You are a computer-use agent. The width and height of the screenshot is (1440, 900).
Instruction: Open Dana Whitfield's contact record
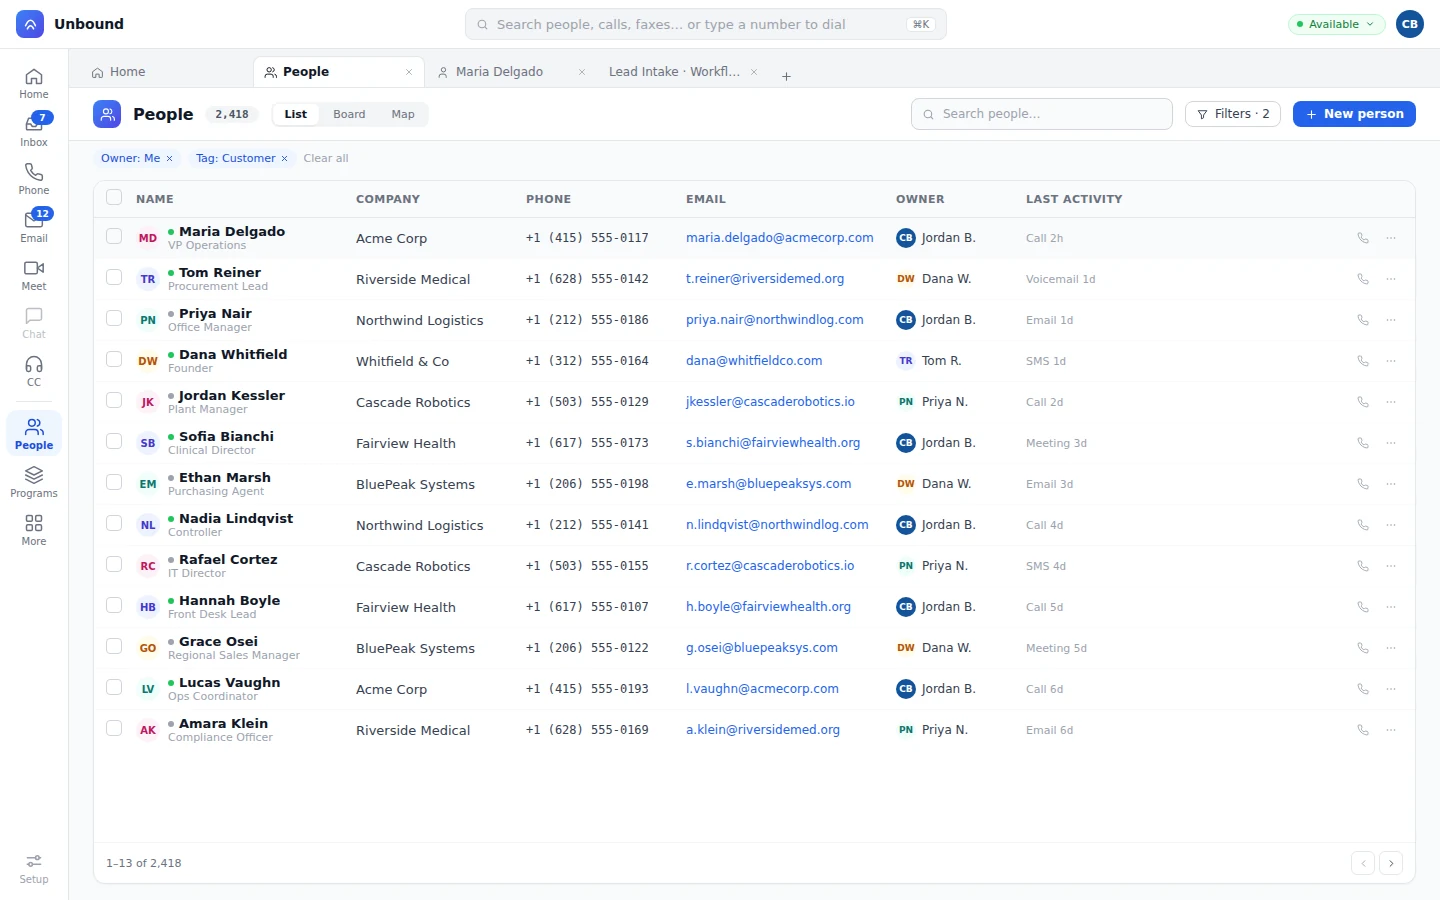[x=233, y=354]
